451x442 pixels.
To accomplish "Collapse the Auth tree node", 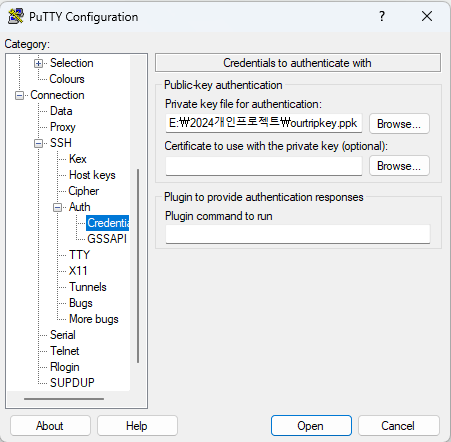I will [58, 207].
